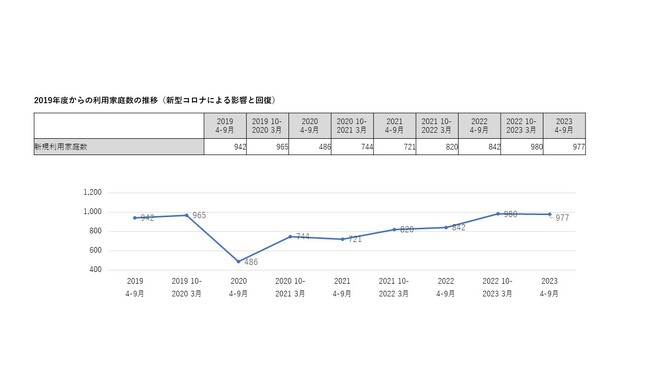This screenshot has height=366, width=650.
Task: Click the 842 data label on the line chart
Action: point(458,228)
